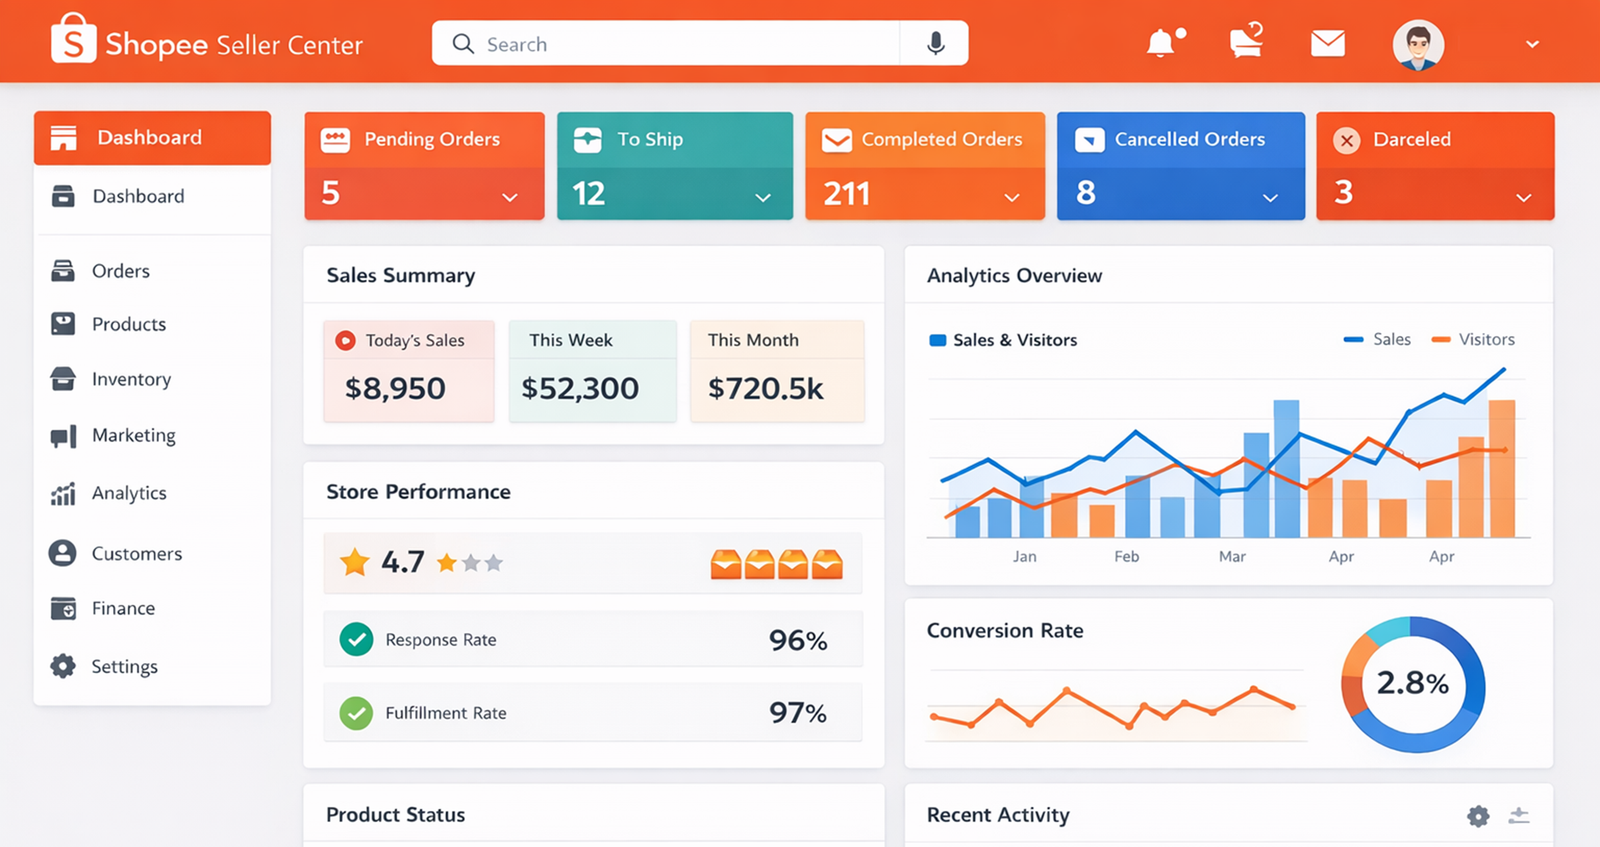Click the Fulfillment Rate green checkmark
This screenshot has width=1600, height=847.
356,713
